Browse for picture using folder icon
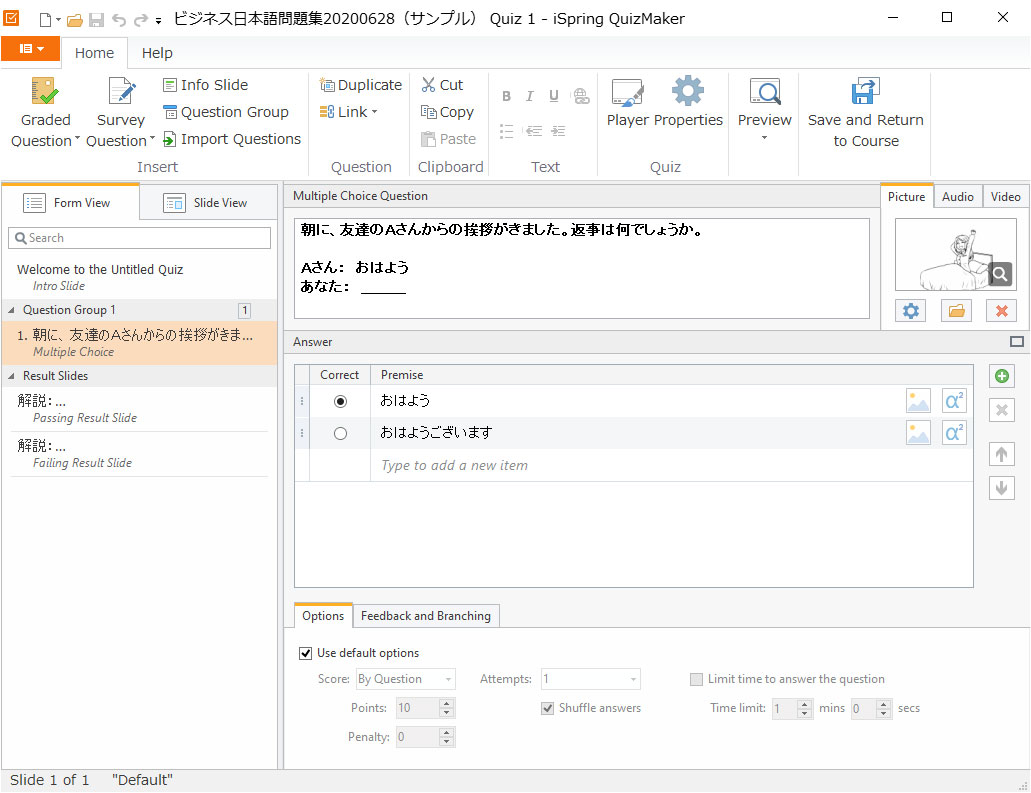 click(956, 311)
